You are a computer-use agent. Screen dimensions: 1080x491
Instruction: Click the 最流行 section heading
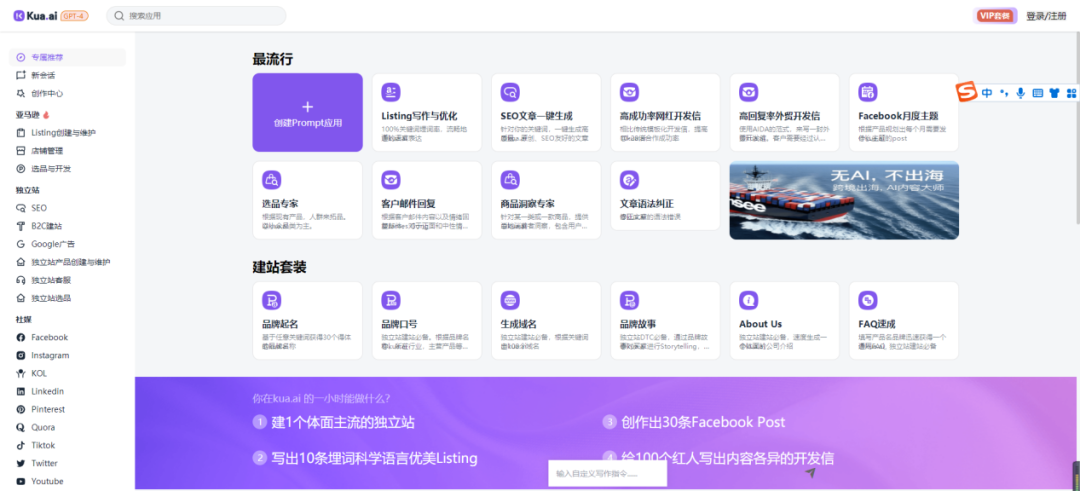tap(273, 59)
